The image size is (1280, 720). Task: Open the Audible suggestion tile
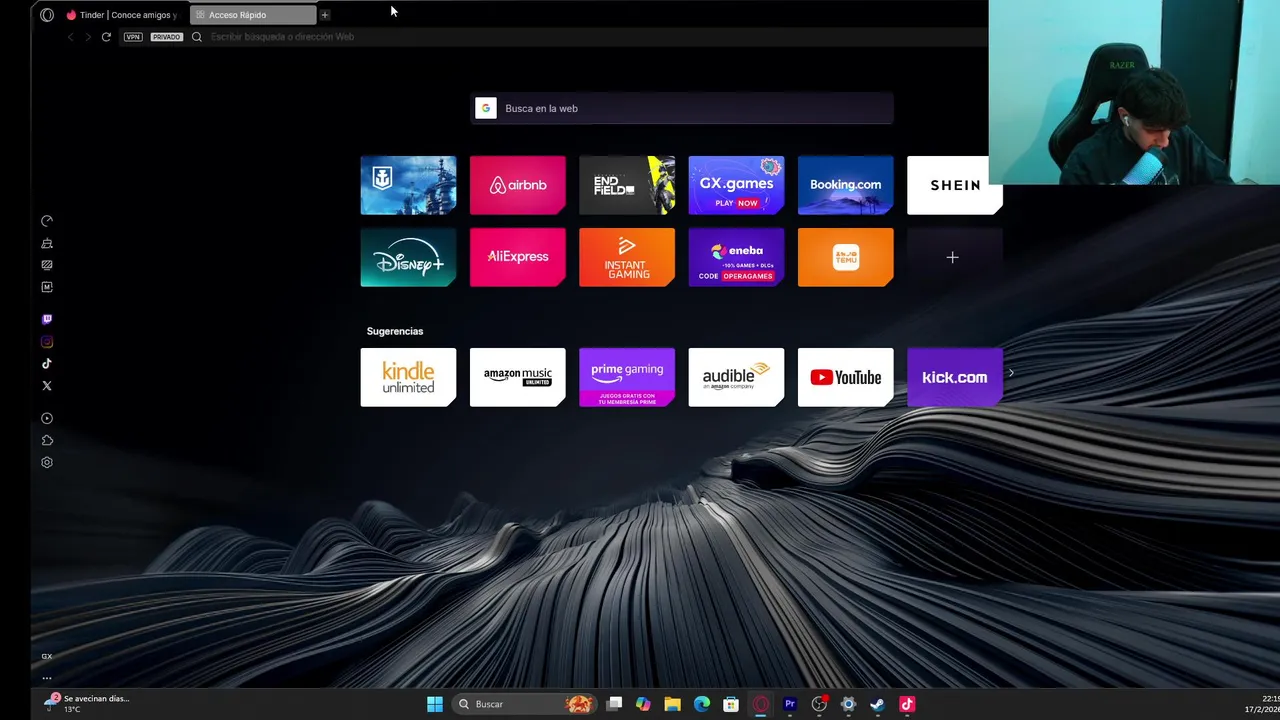[736, 377]
